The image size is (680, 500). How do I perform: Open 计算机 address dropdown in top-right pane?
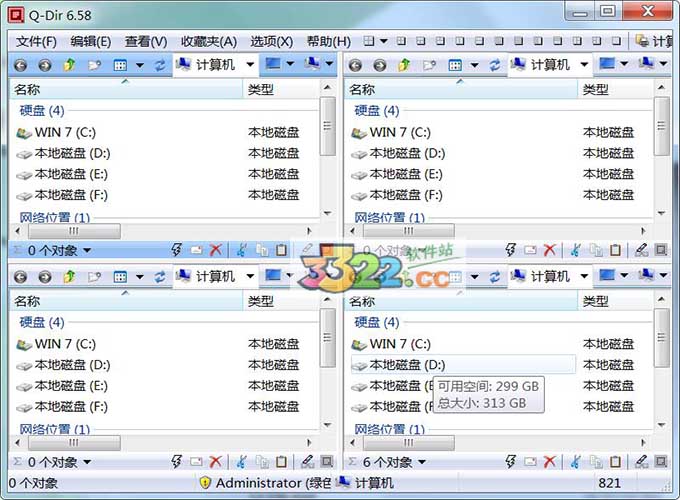(585, 65)
